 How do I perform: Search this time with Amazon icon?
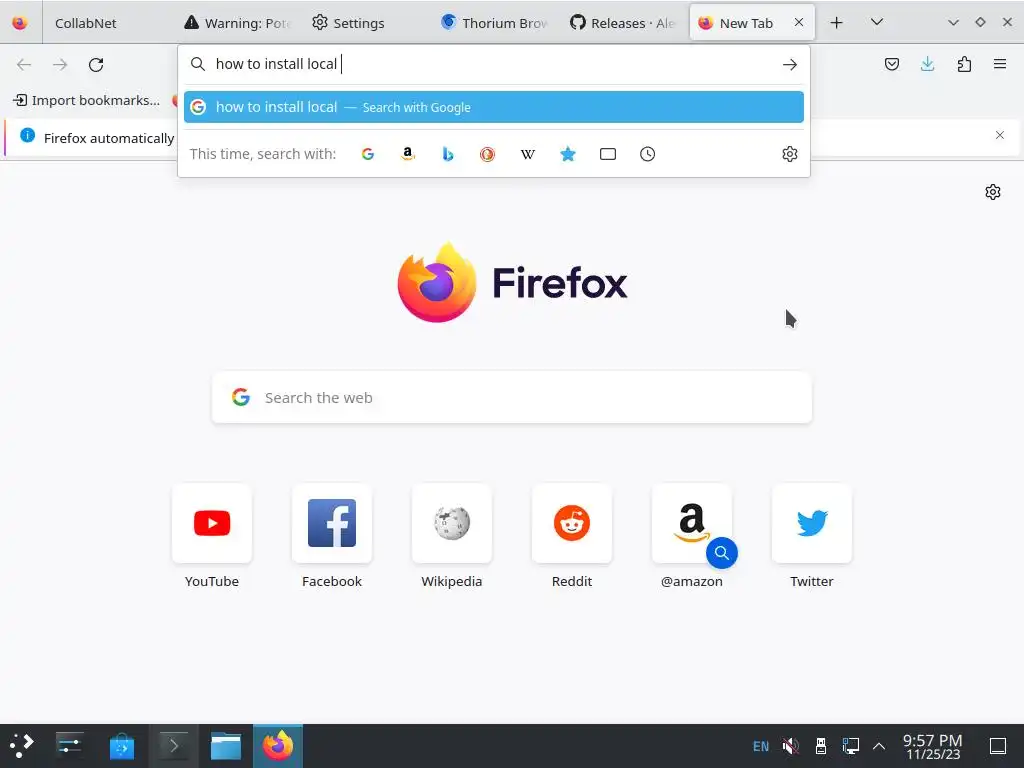click(408, 154)
